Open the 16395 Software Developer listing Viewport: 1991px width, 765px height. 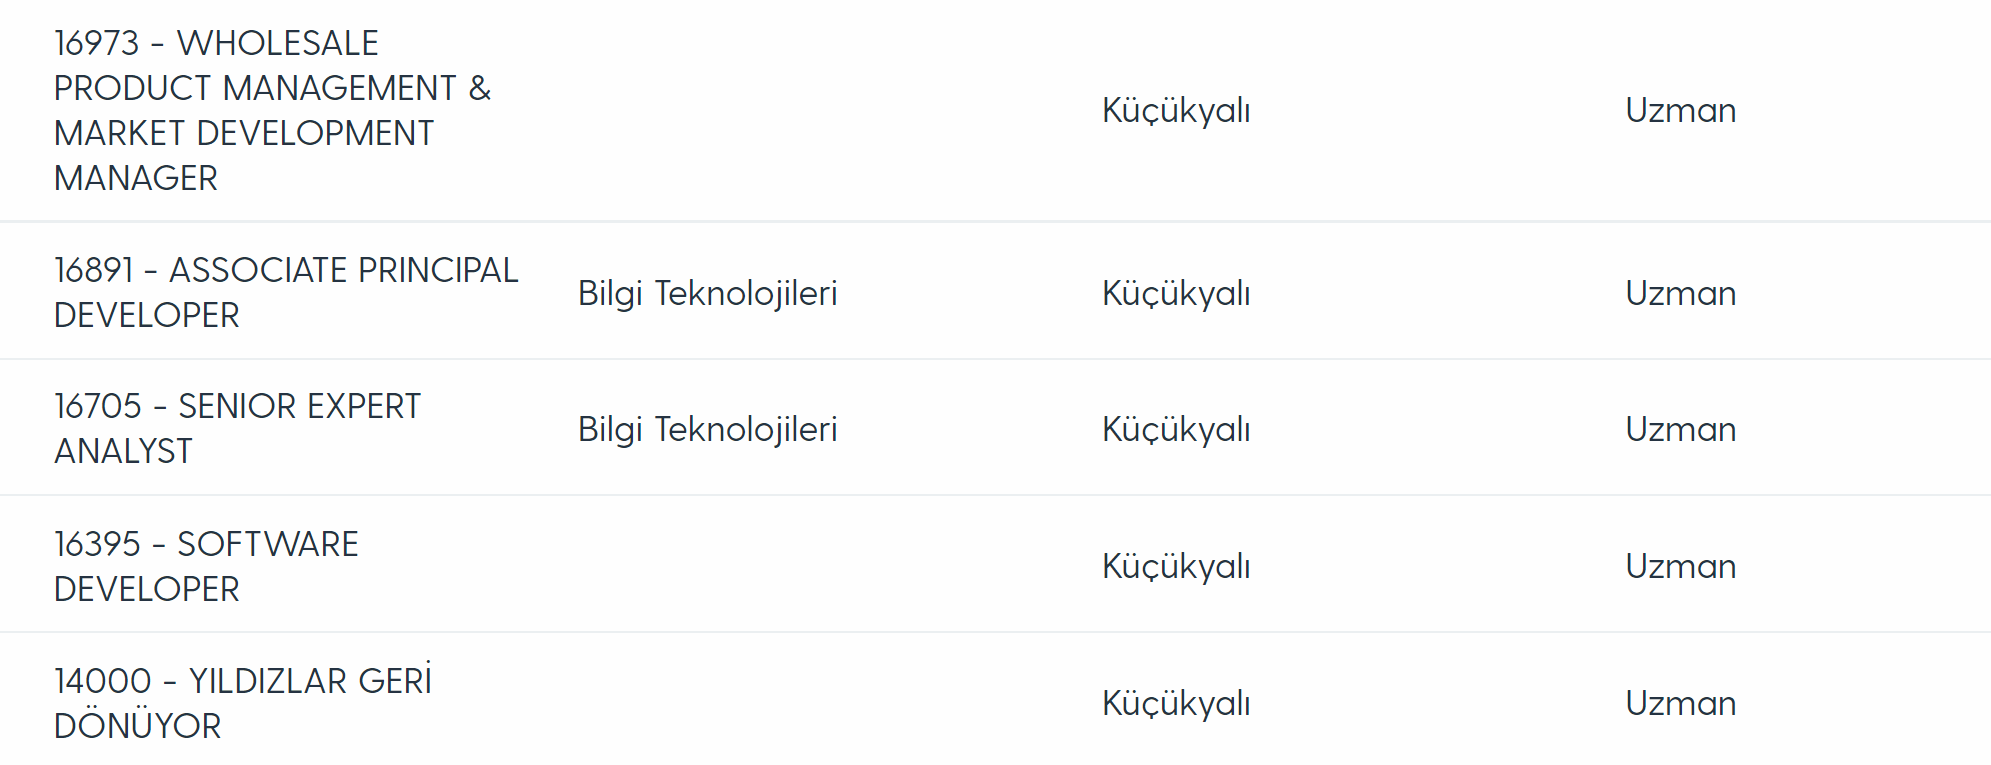click(x=206, y=566)
